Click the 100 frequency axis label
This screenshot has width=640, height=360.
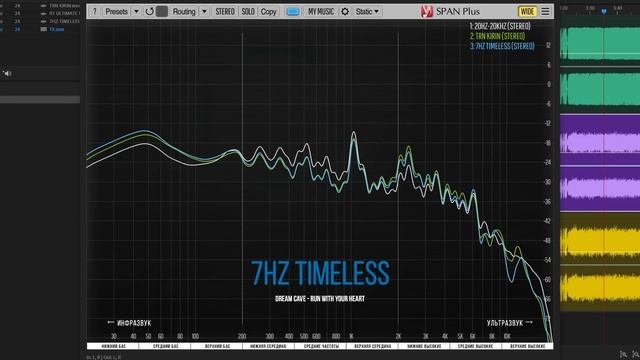[x=196, y=336]
